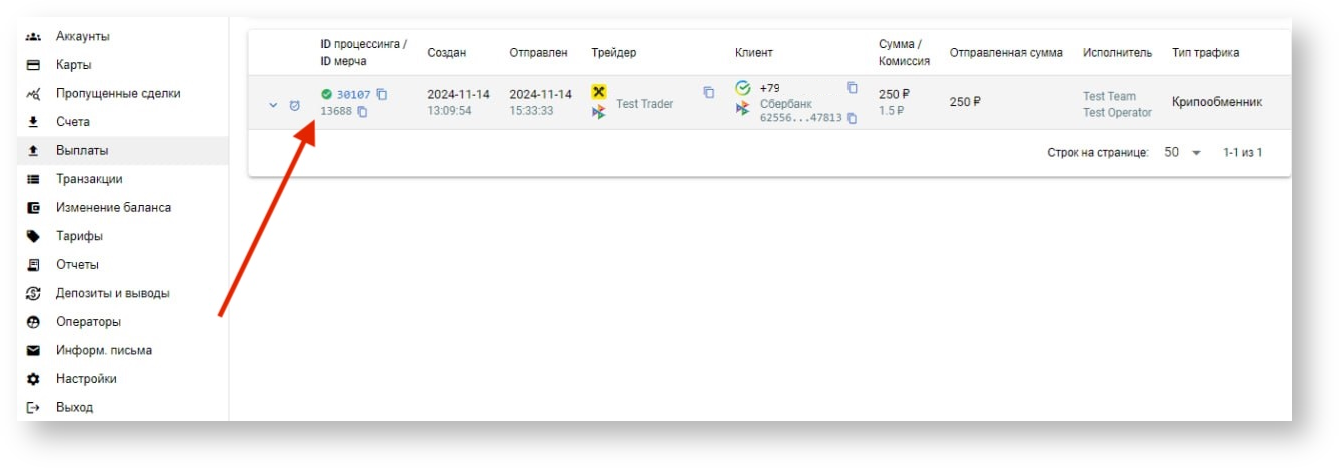
Task: Click the Выплаты upload icon
Action: click(33, 151)
